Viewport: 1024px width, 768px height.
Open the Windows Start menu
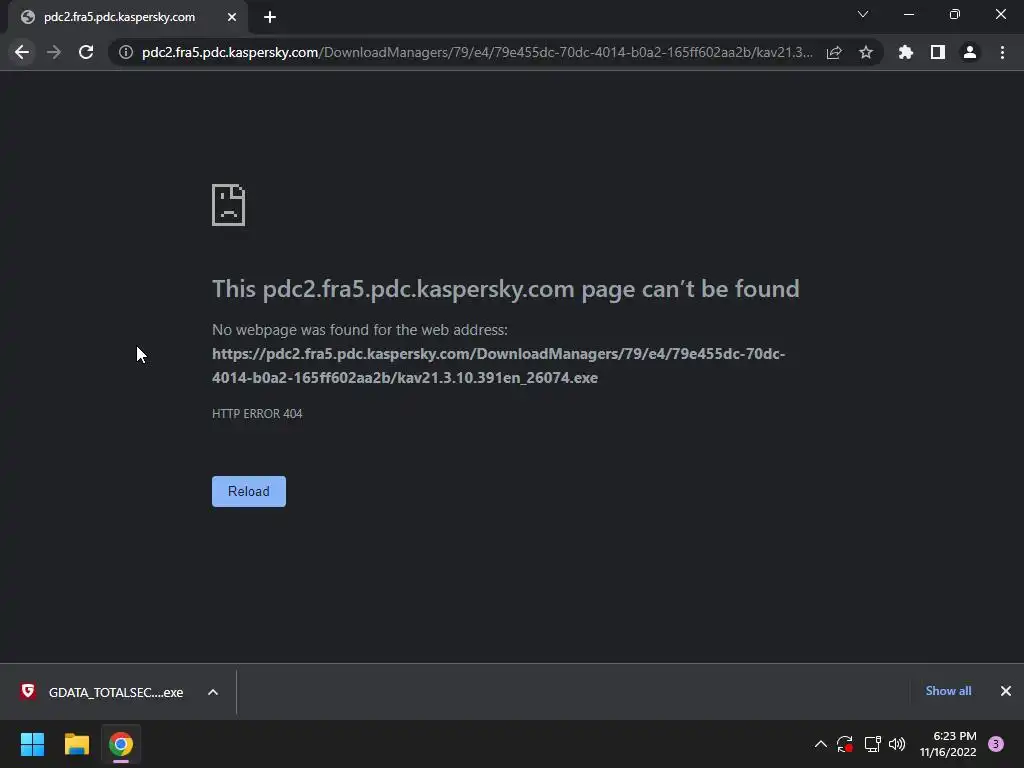pyautogui.click(x=33, y=744)
